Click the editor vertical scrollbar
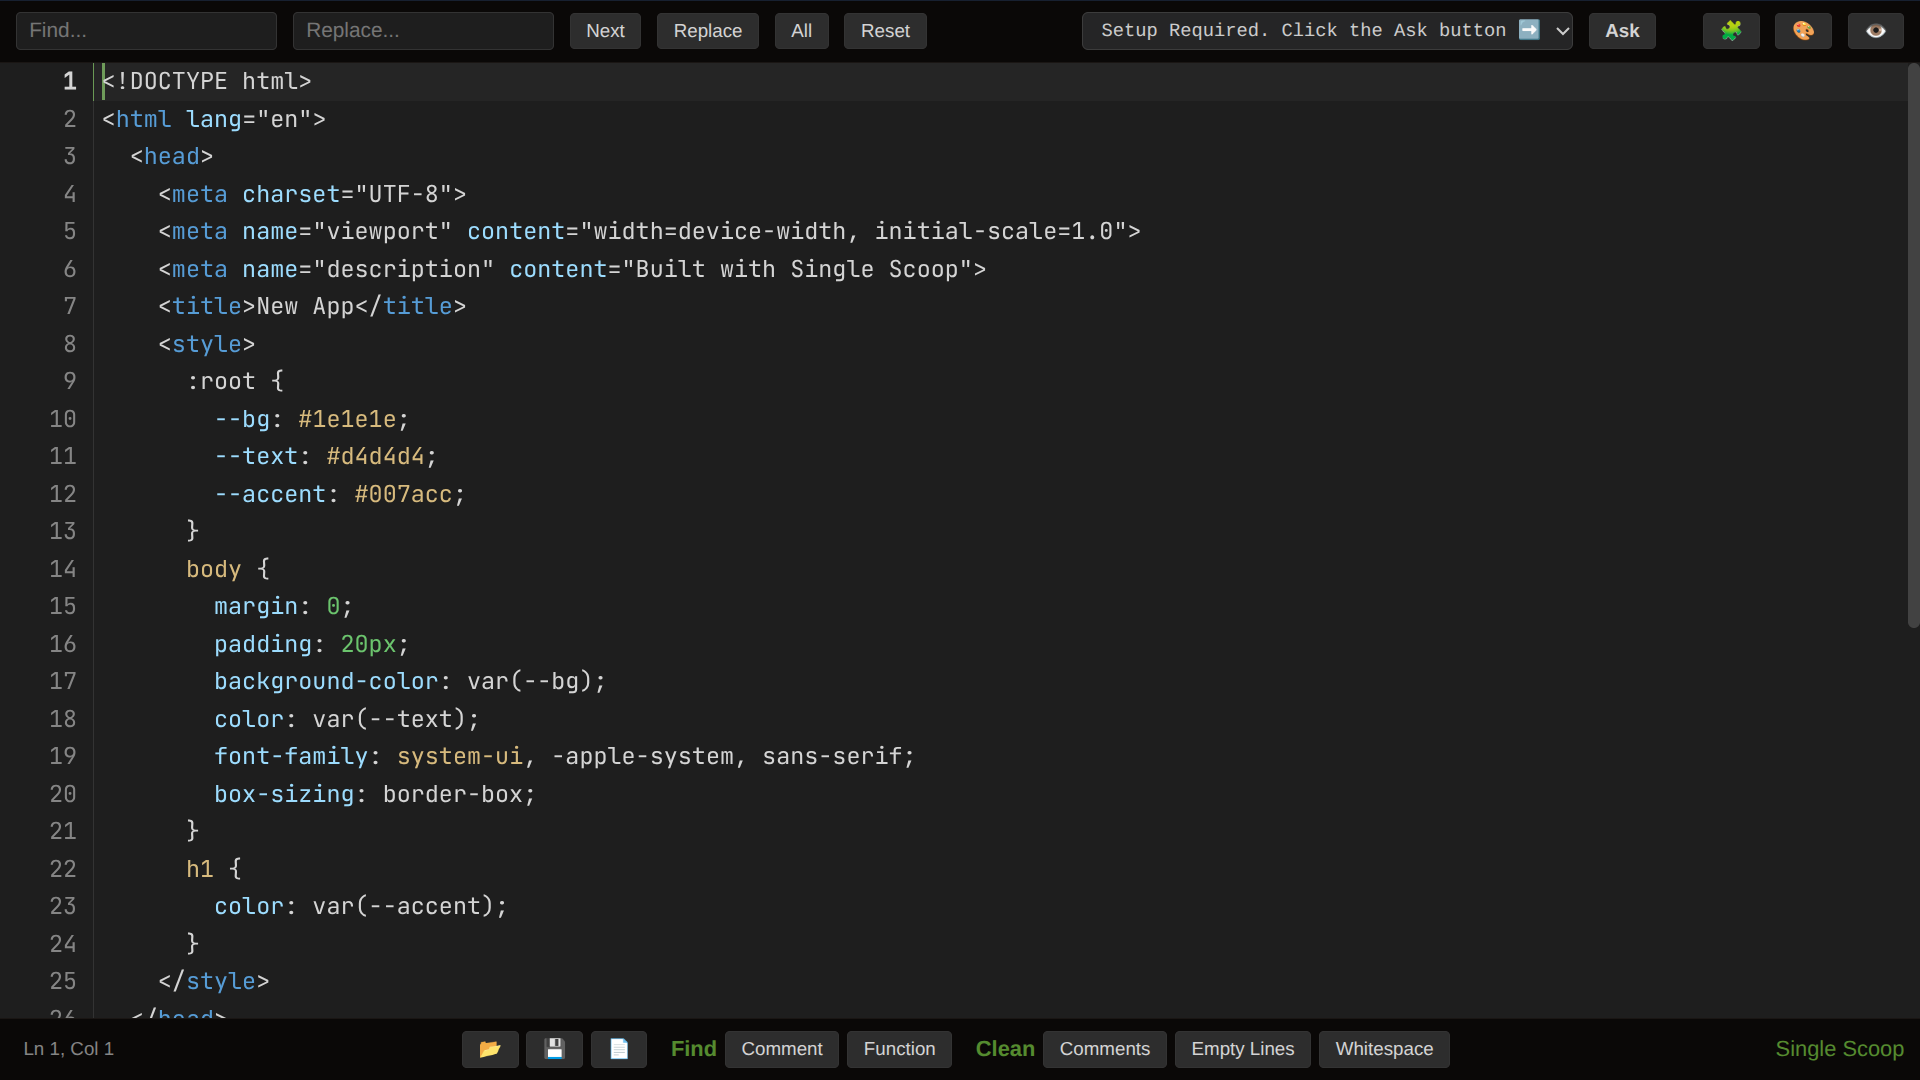 coord(1913,345)
